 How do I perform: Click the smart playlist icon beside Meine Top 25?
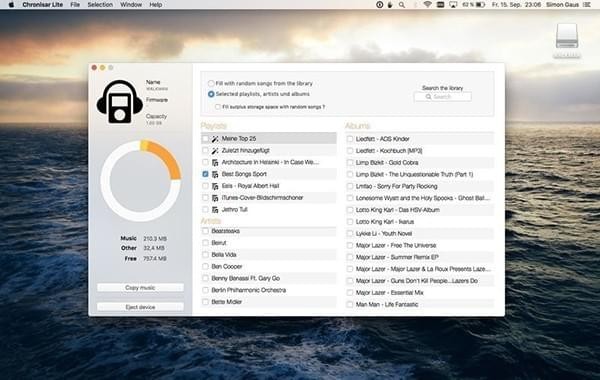tap(215, 139)
